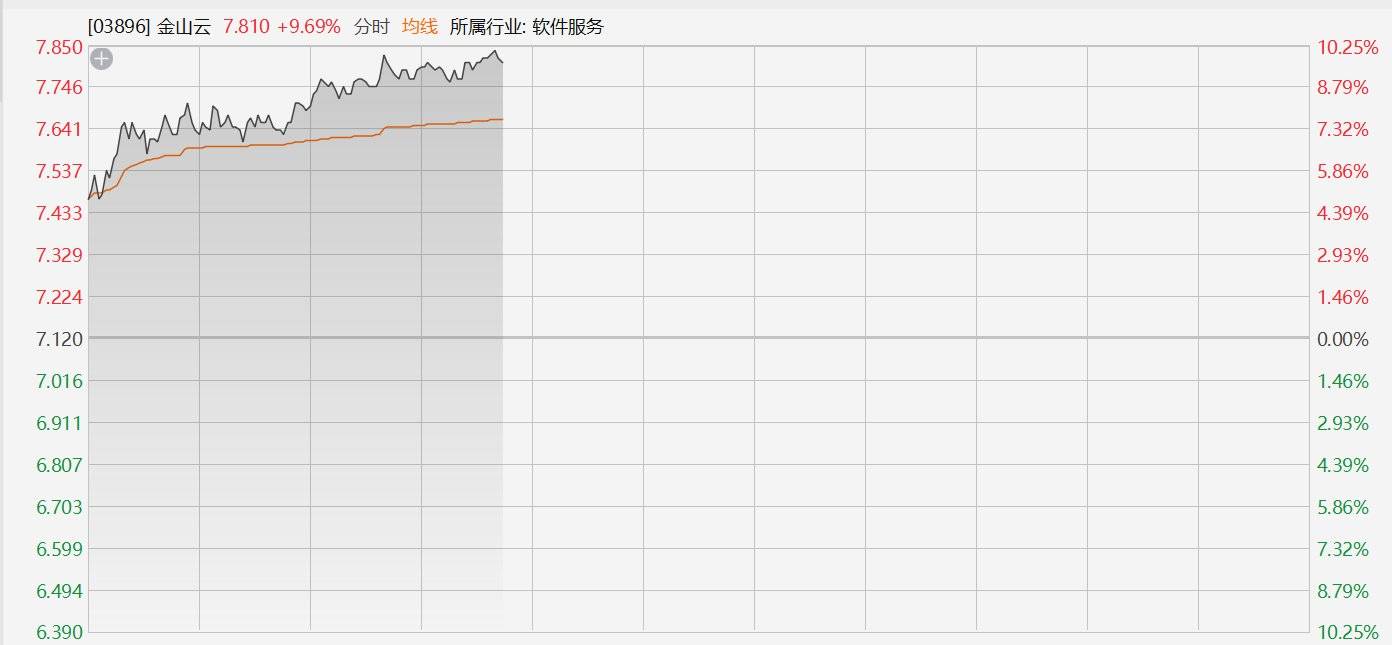Click the latest point of black price line

(502, 62)
